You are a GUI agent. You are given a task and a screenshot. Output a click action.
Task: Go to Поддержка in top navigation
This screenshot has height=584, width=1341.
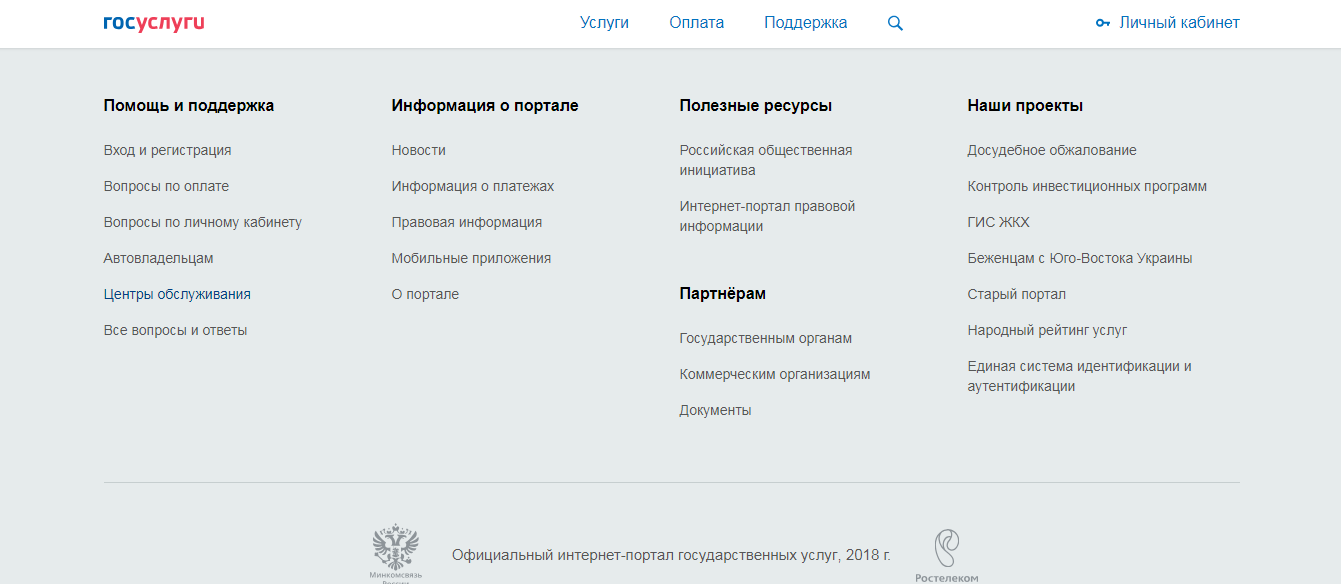pyautogui.click(x=805, y=23)
